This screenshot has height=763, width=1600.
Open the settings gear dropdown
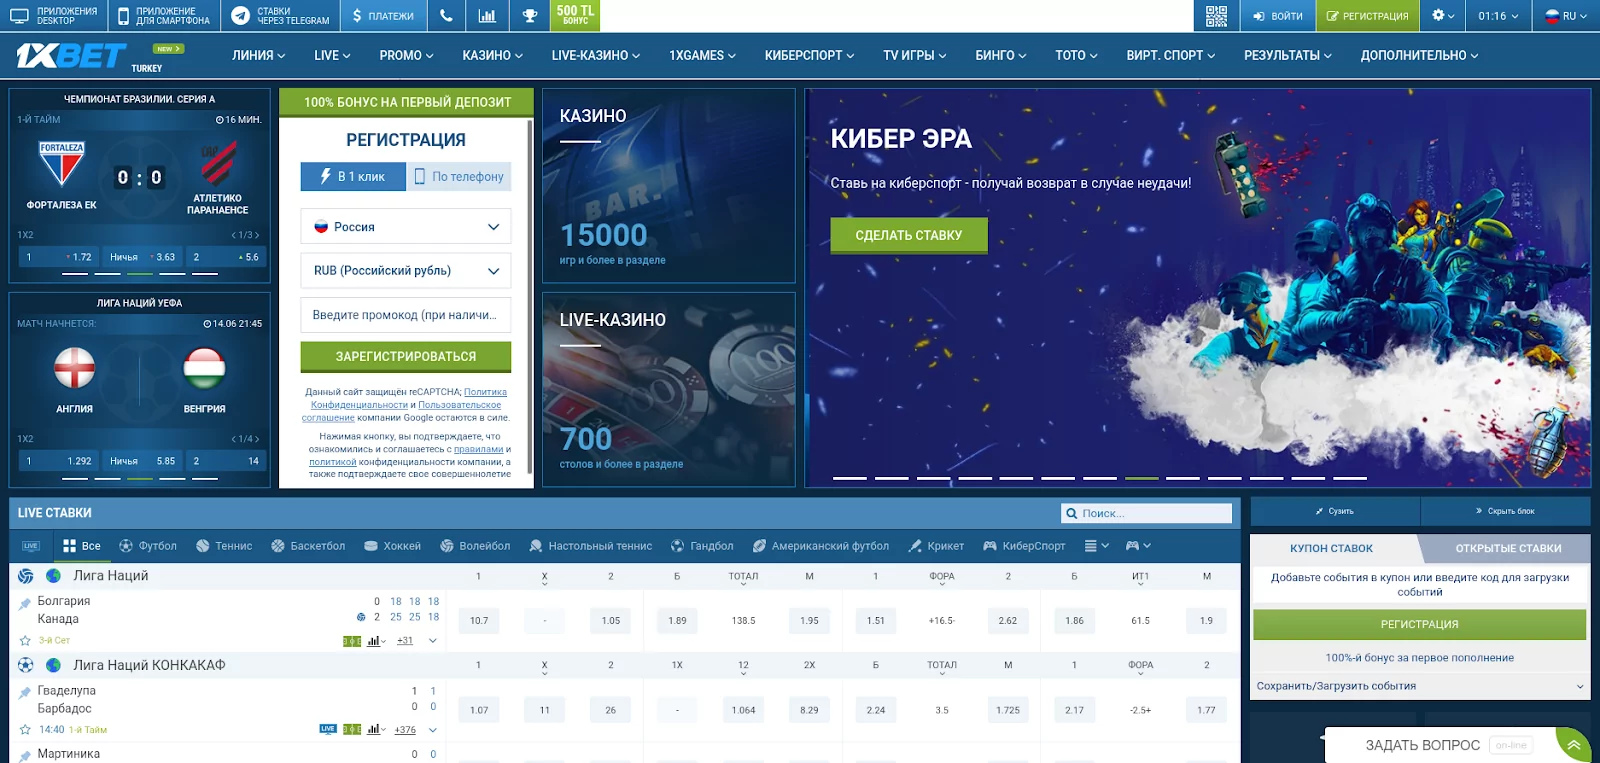1443,16
